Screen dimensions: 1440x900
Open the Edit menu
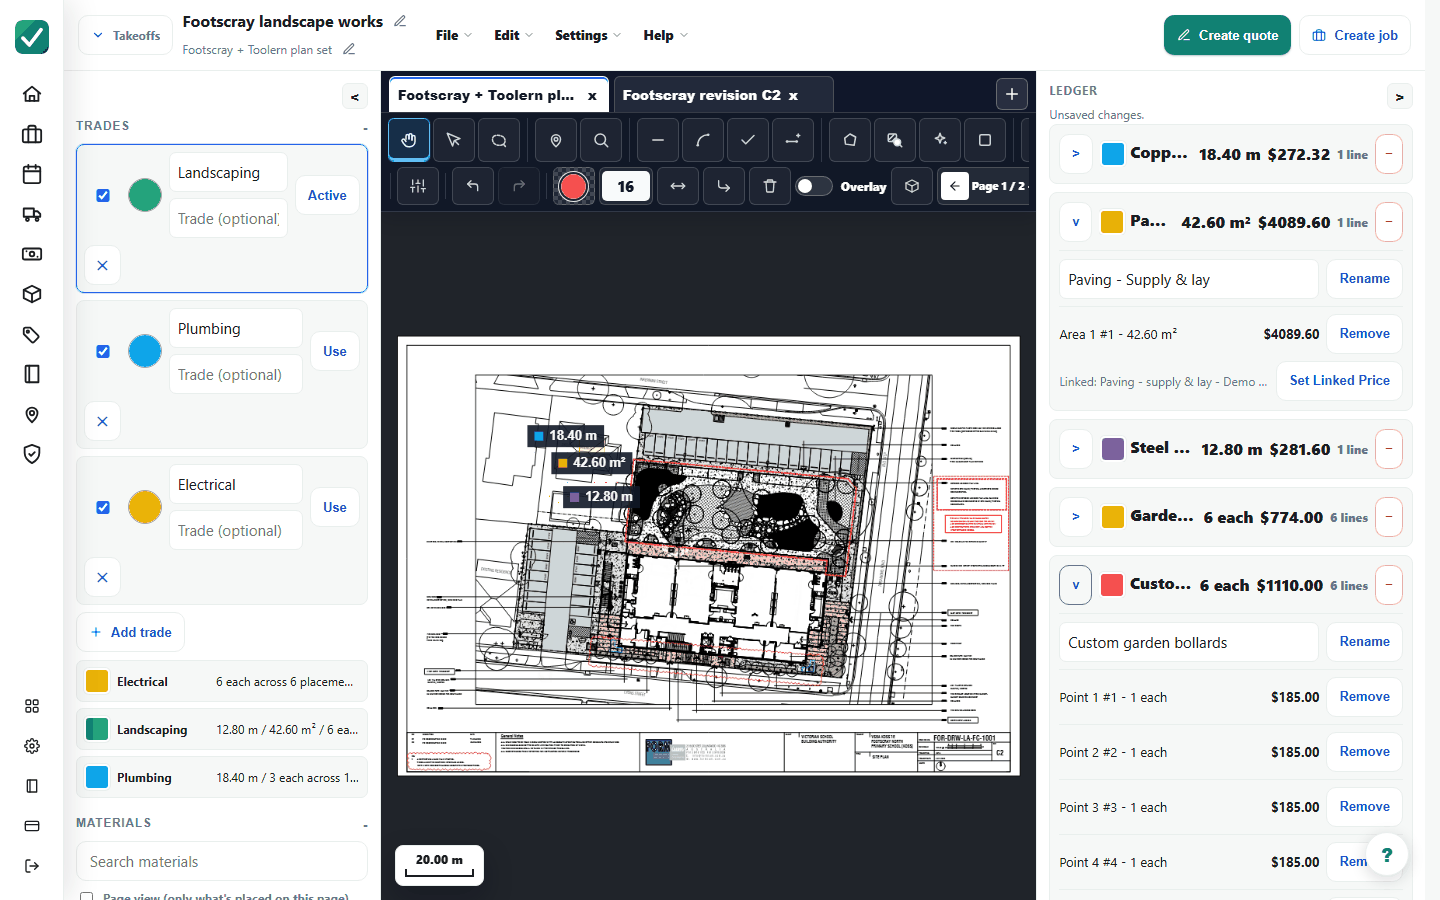(514, 35)
